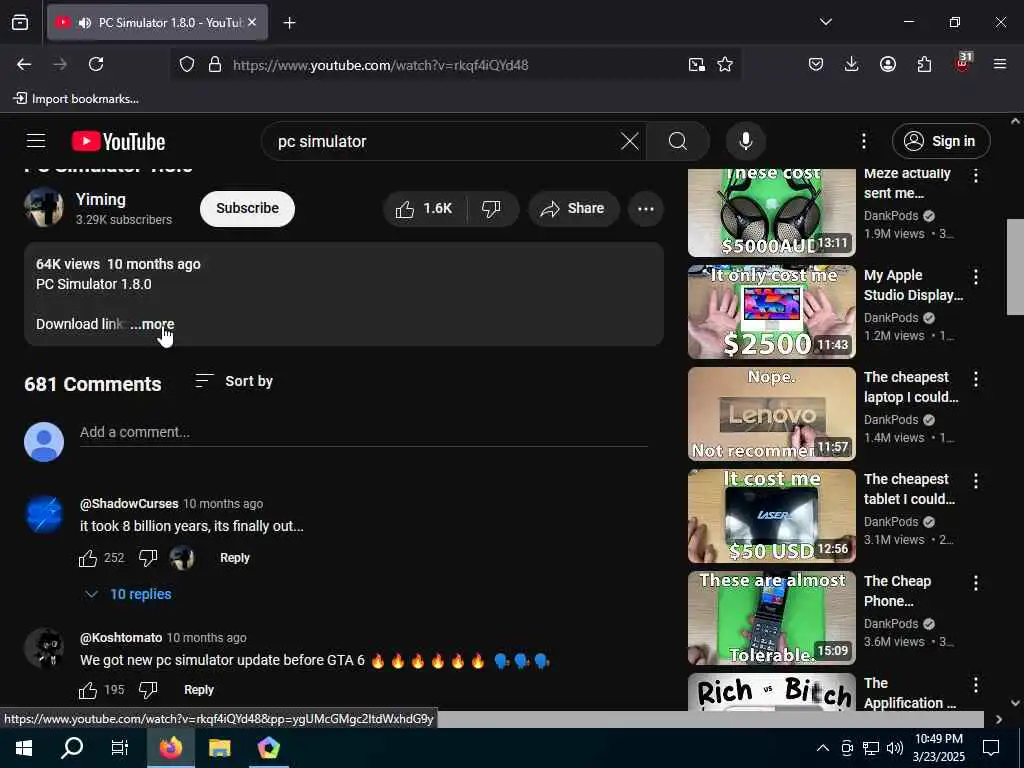Open options for My Apple Studio Display video
Image resolution: width=1024 pixels, height=768 pixels.
click(976, 277)
